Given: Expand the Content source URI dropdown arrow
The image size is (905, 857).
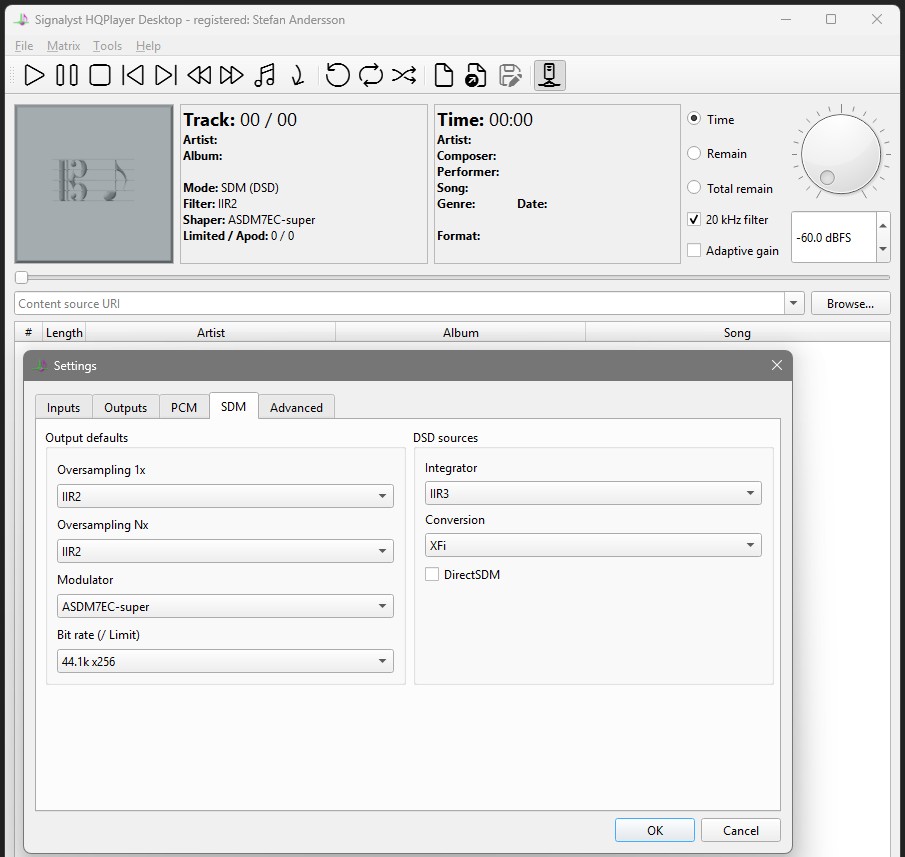Looking at the screenshot, I should click(x=794, y=304).
